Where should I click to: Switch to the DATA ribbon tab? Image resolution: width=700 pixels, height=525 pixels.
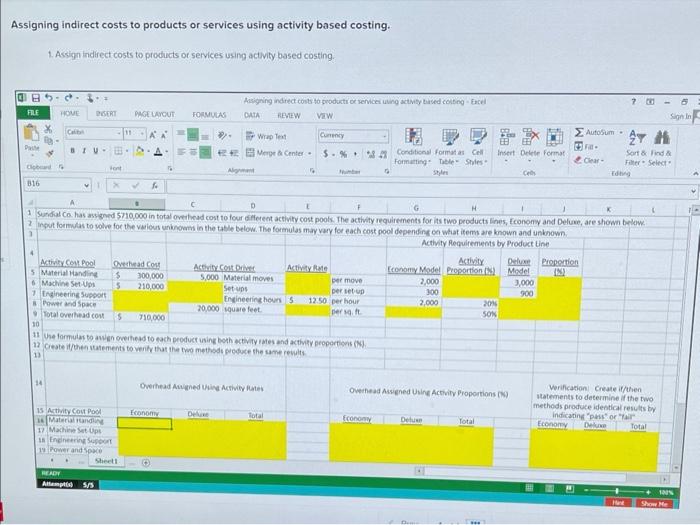pos(252,115)
